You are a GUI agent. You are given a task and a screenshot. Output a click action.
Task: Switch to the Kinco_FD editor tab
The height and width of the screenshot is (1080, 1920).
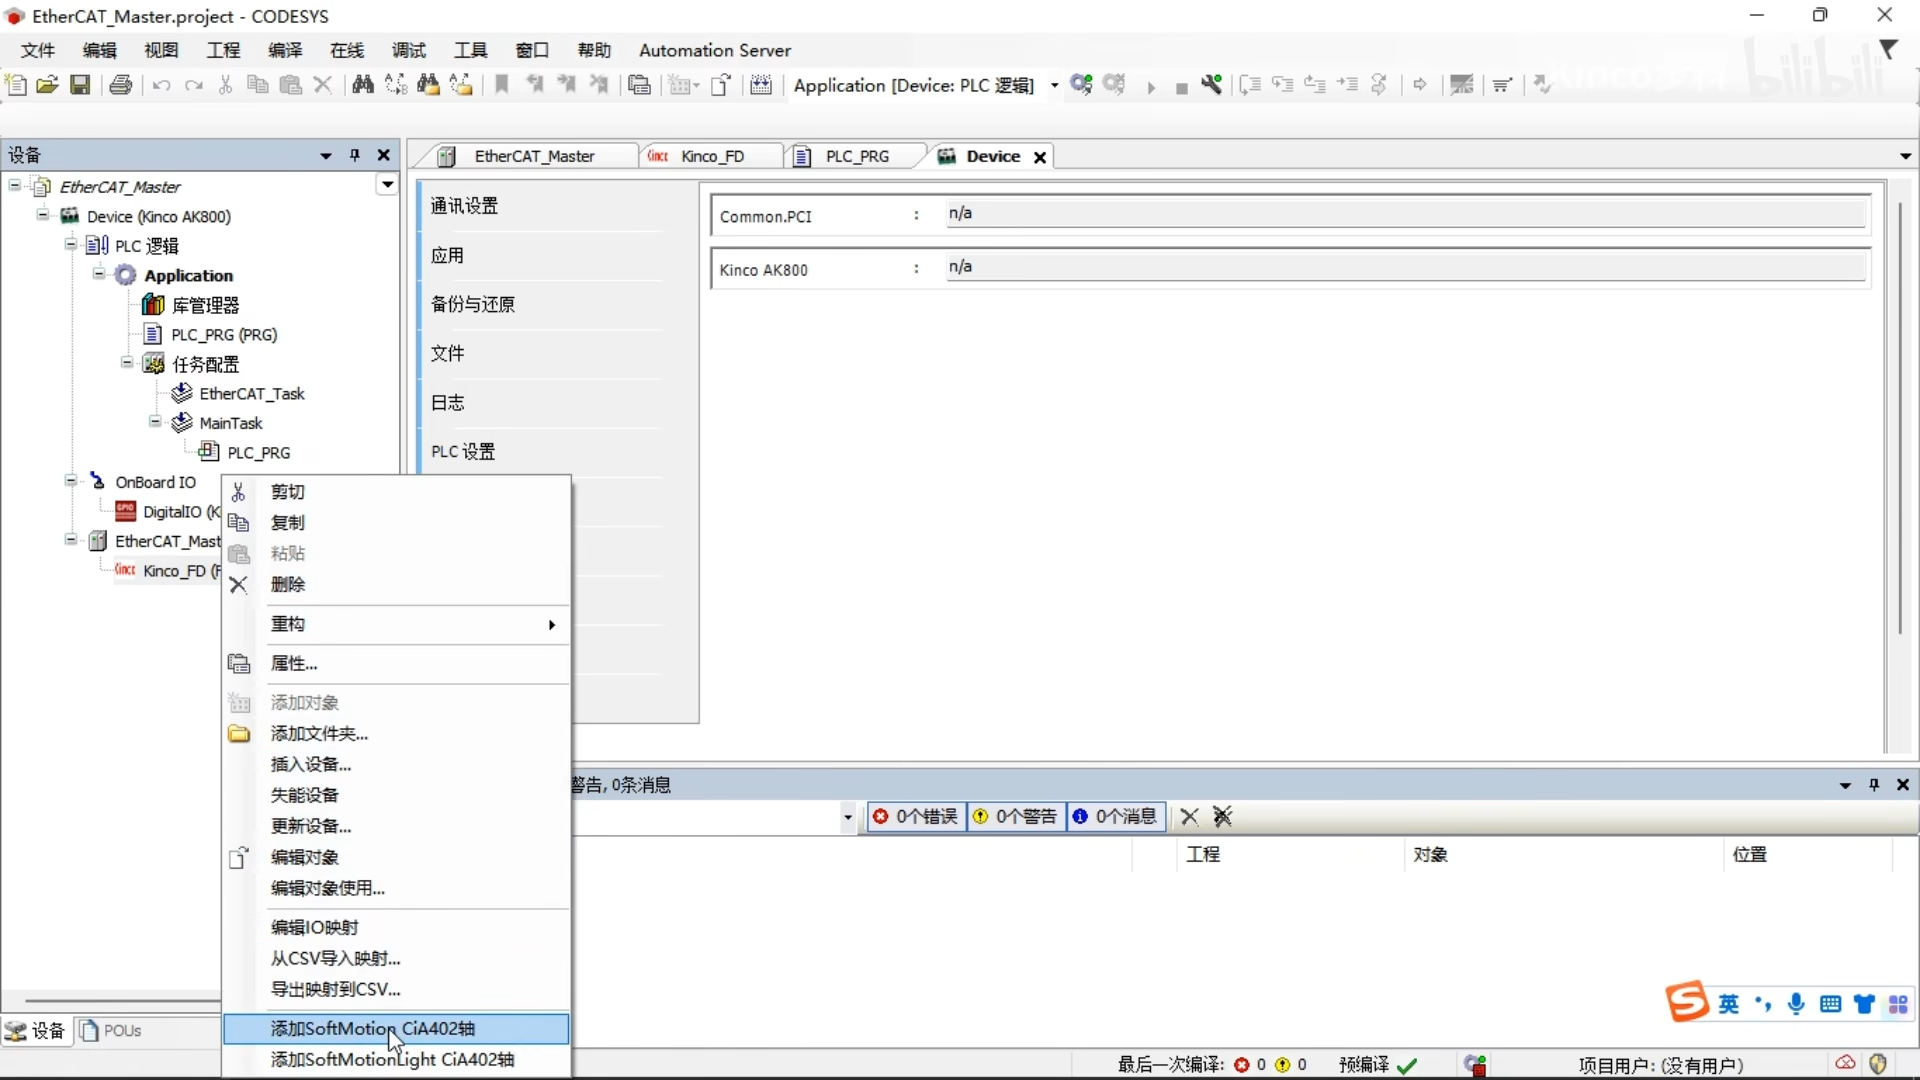coord(712,156)
